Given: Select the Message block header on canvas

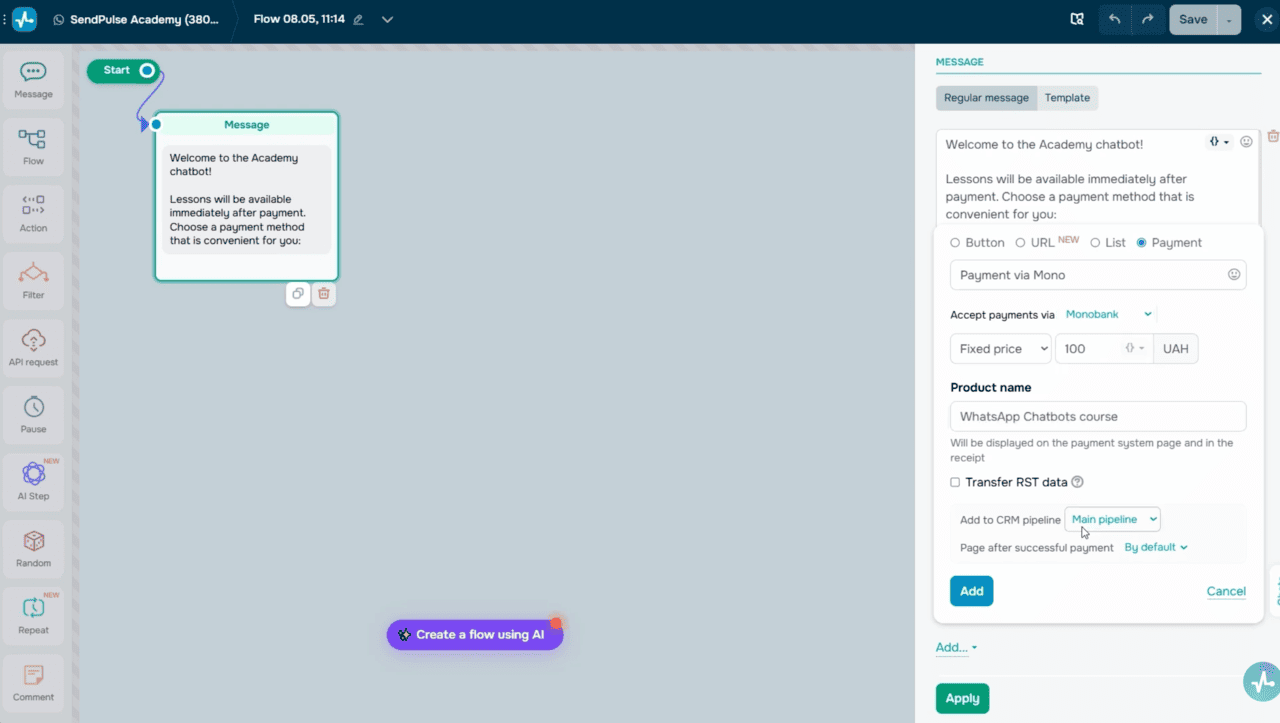Looking at the screenshot, I should [246, 125].
